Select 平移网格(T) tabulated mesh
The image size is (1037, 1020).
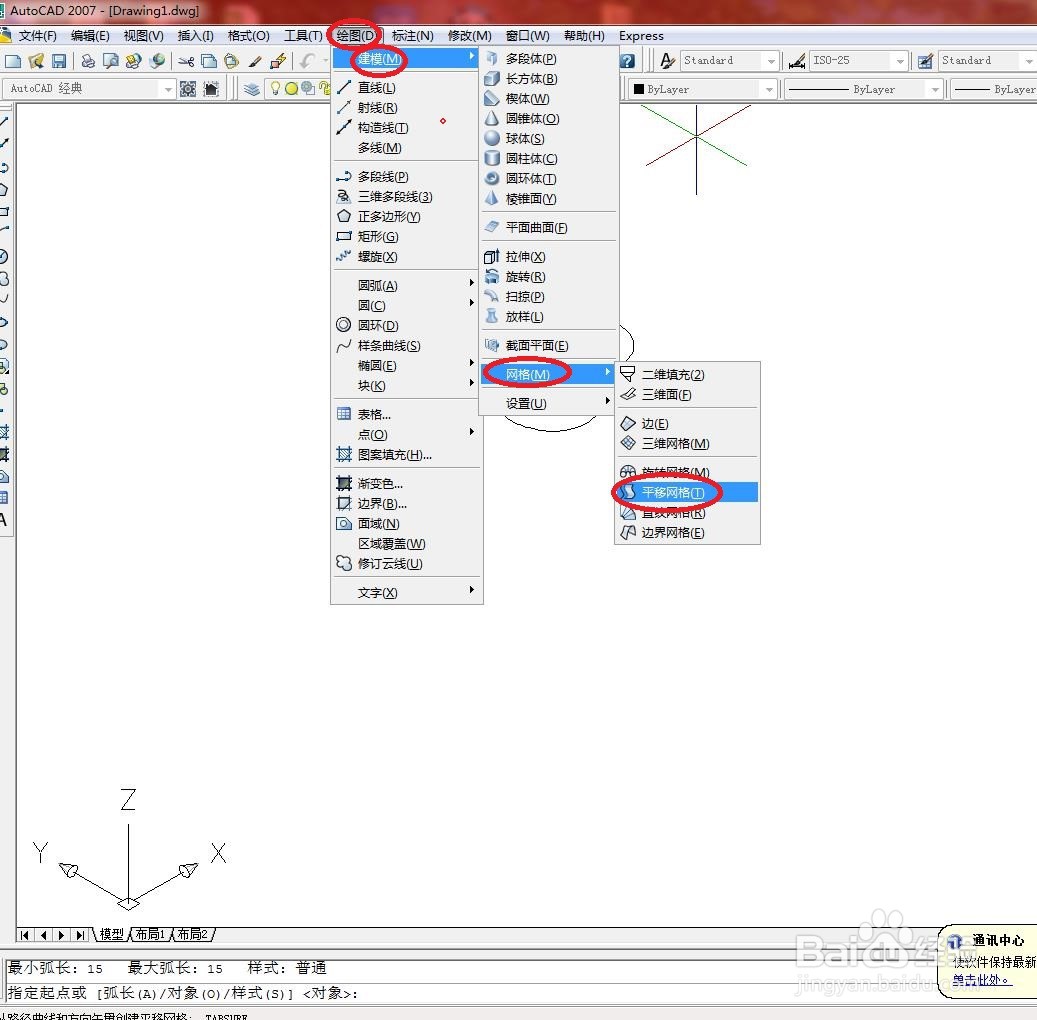coord(687,493)
